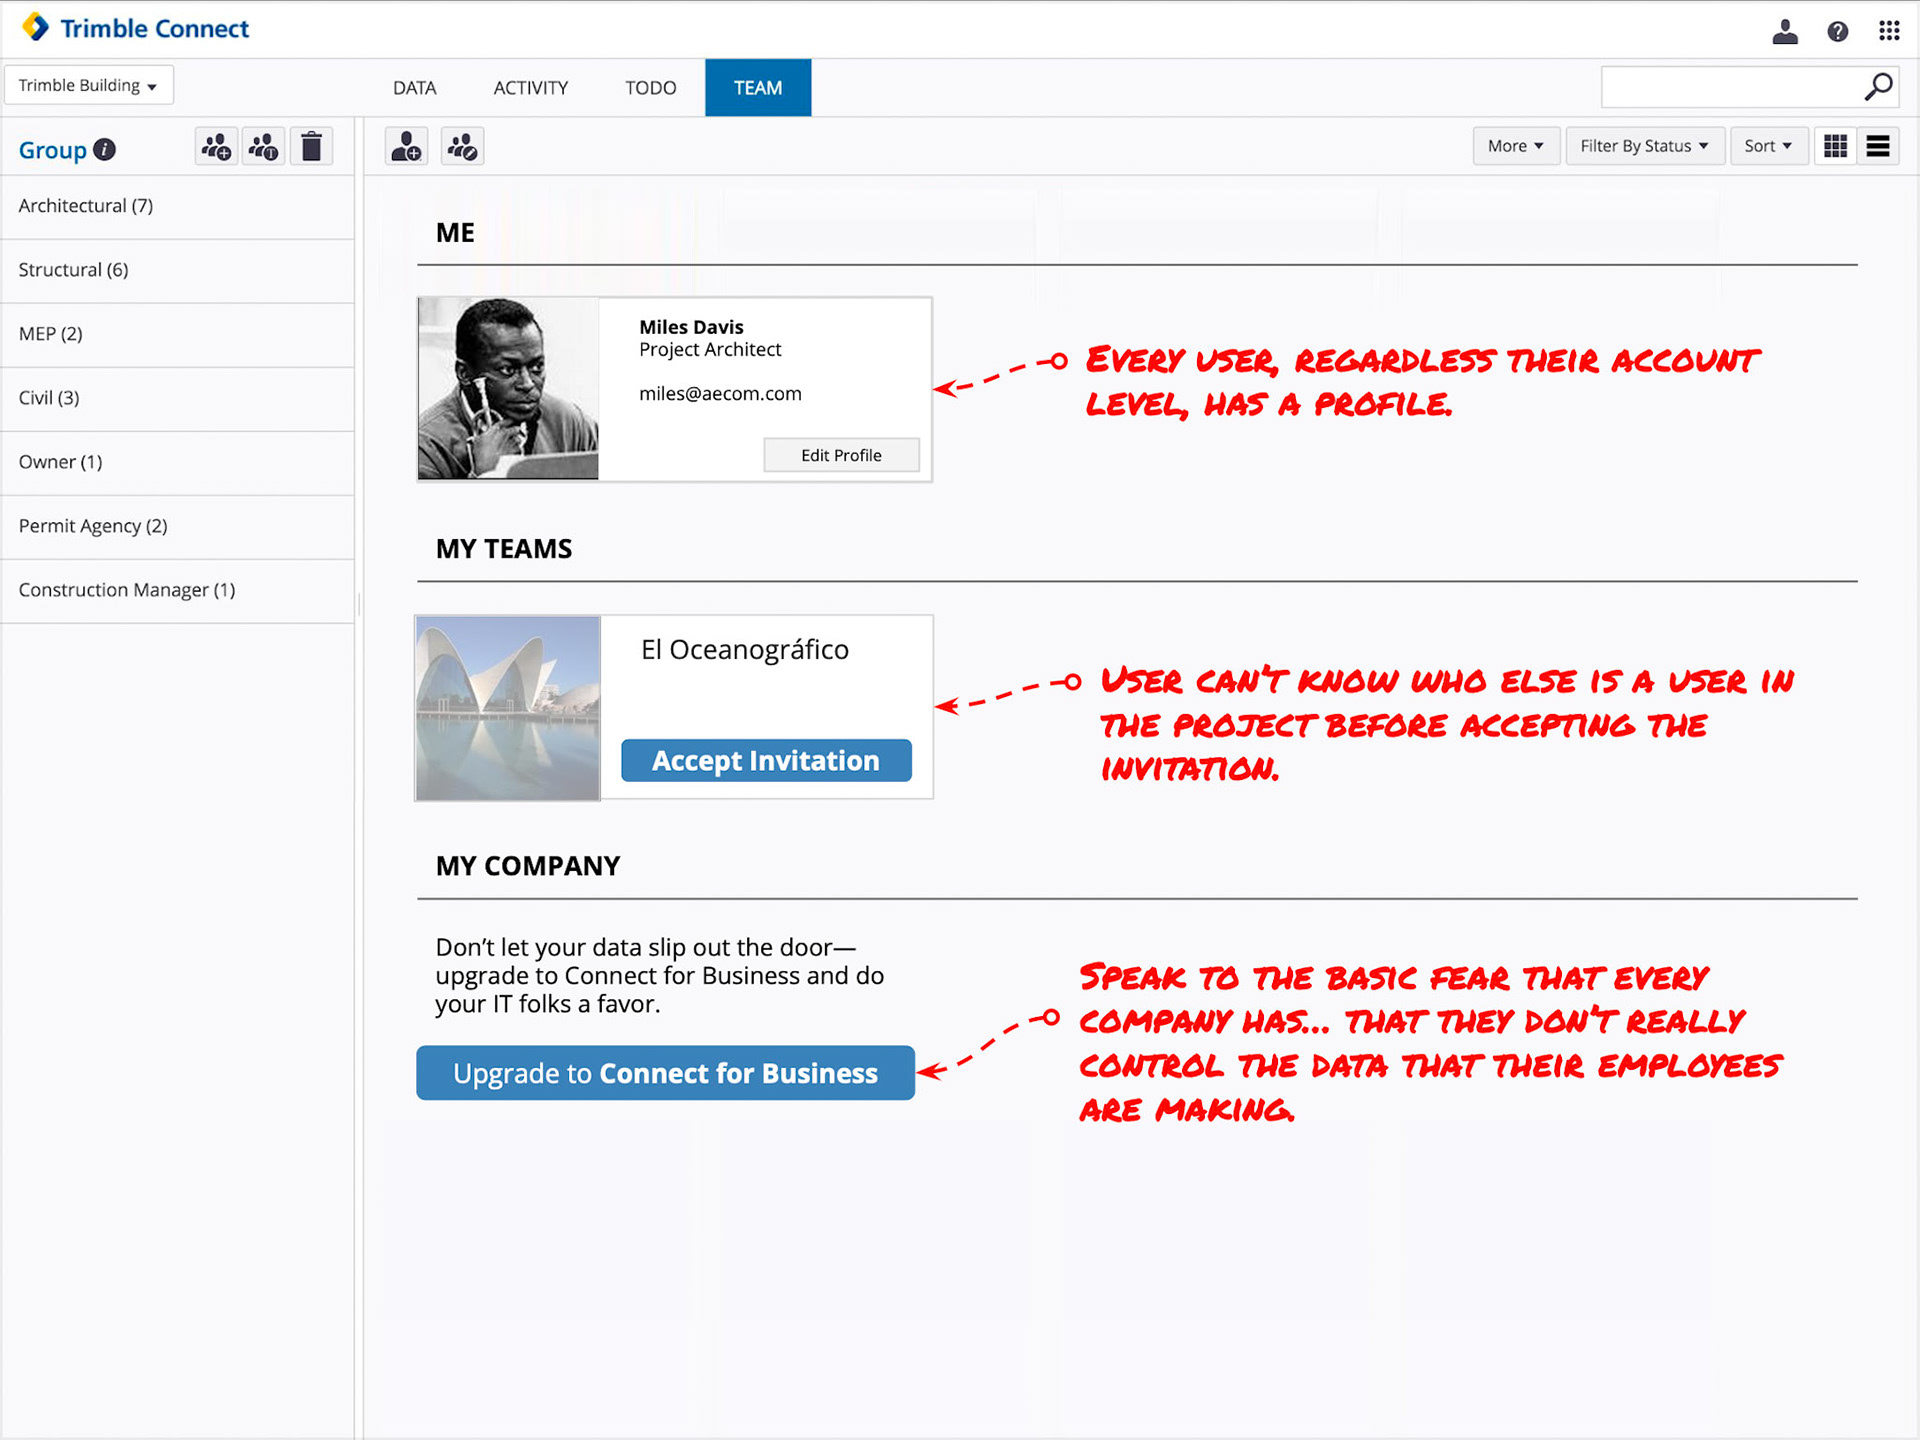
Task: Click the edit group members icon
Action: 462,147
